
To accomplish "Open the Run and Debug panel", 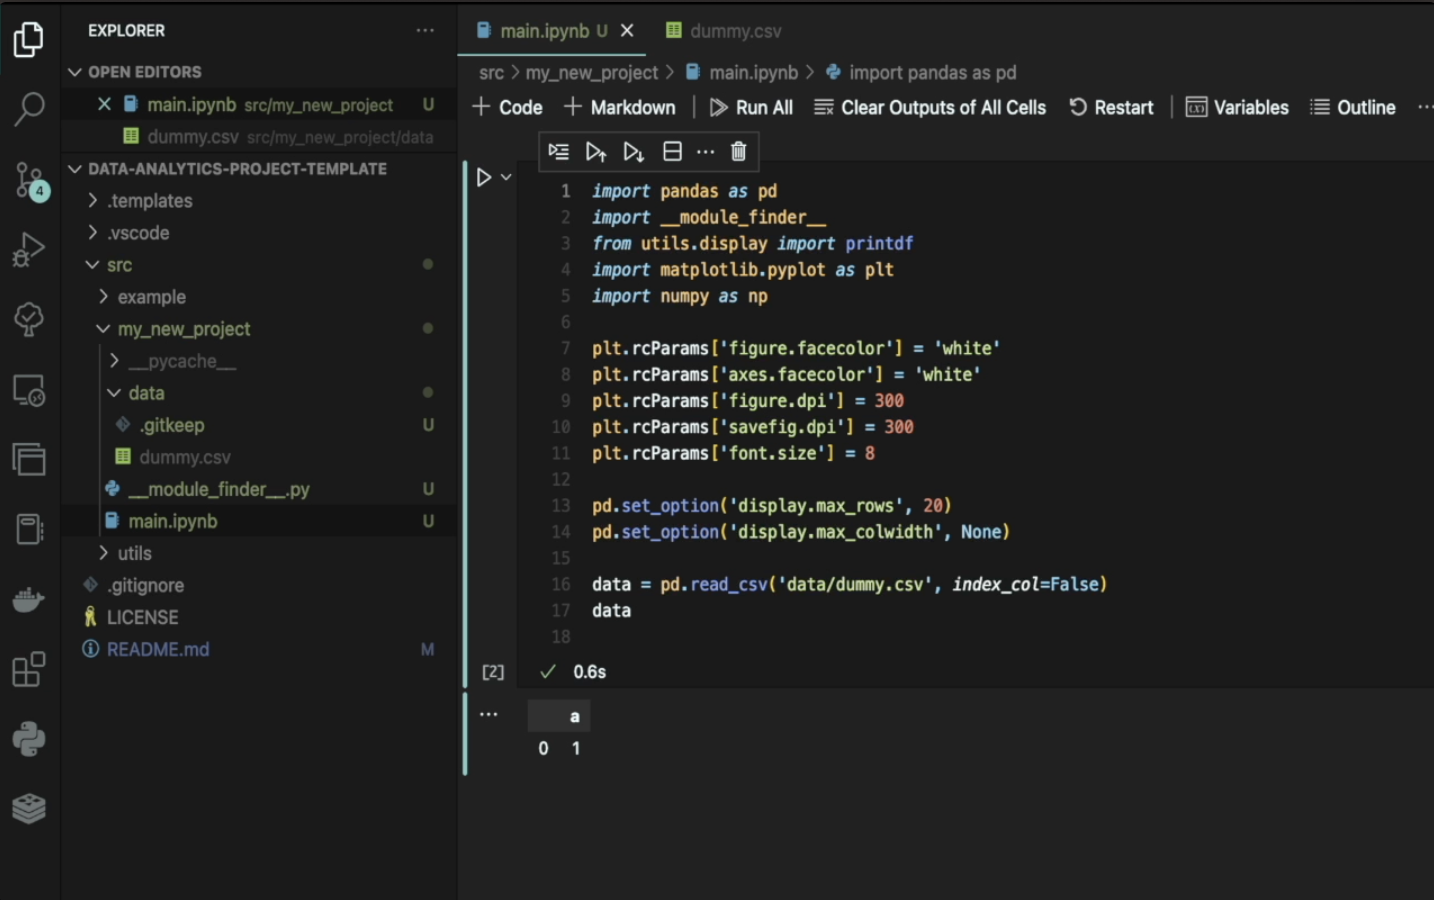I will click(29, 249).
